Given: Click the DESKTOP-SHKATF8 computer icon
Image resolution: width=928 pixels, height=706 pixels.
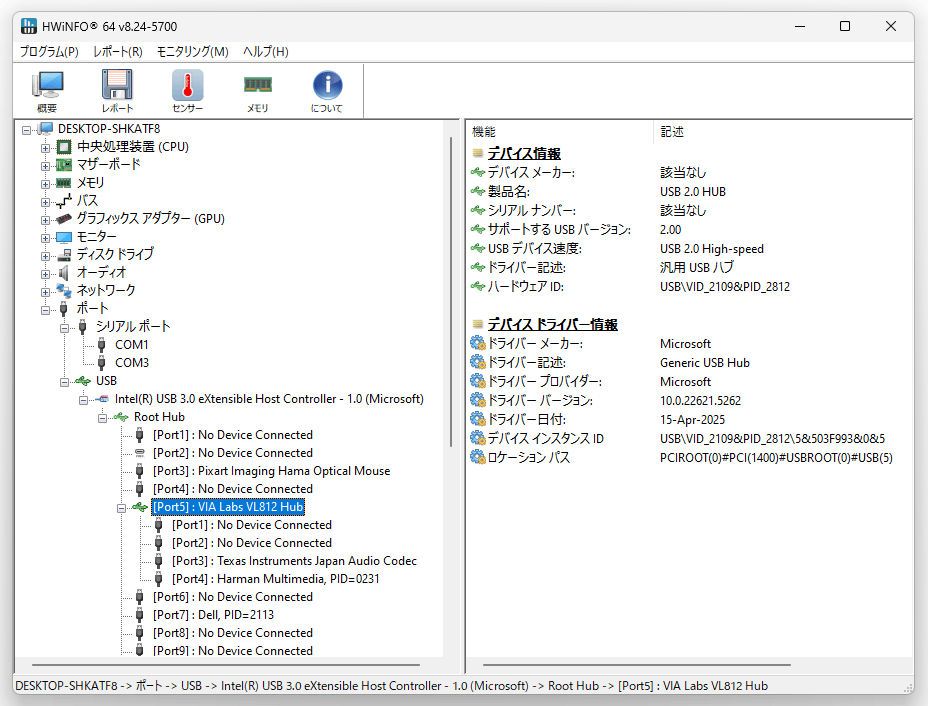Looking at the screenshot, I should [45, 128].
